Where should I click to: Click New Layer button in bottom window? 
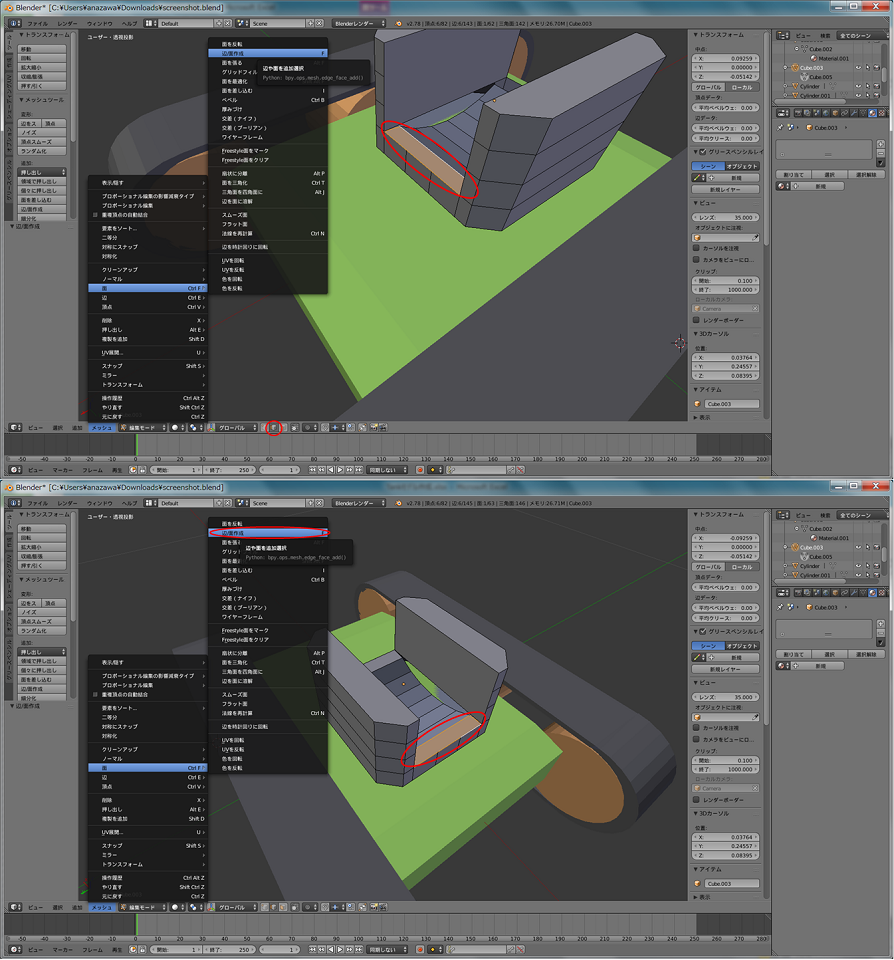click(726, 668)
